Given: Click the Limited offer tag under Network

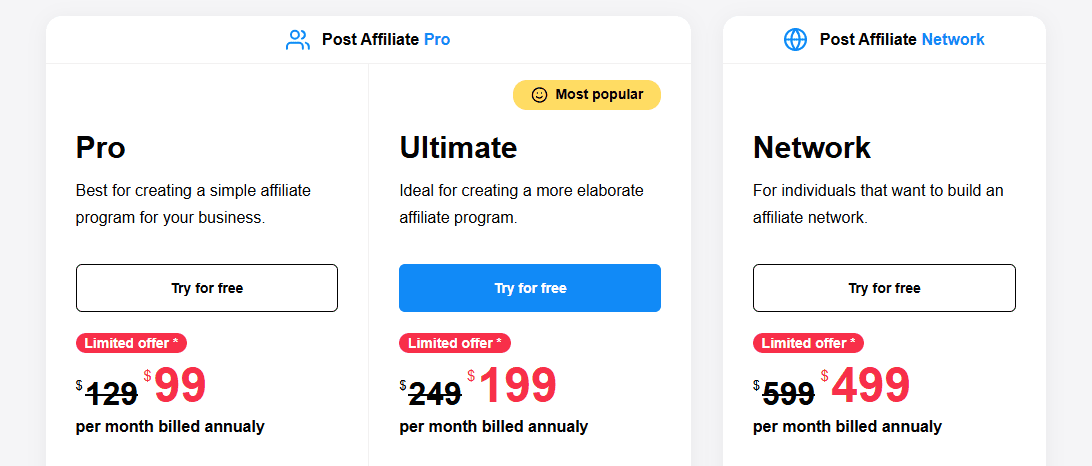Looking at the screenshot, I should [809, 343].
